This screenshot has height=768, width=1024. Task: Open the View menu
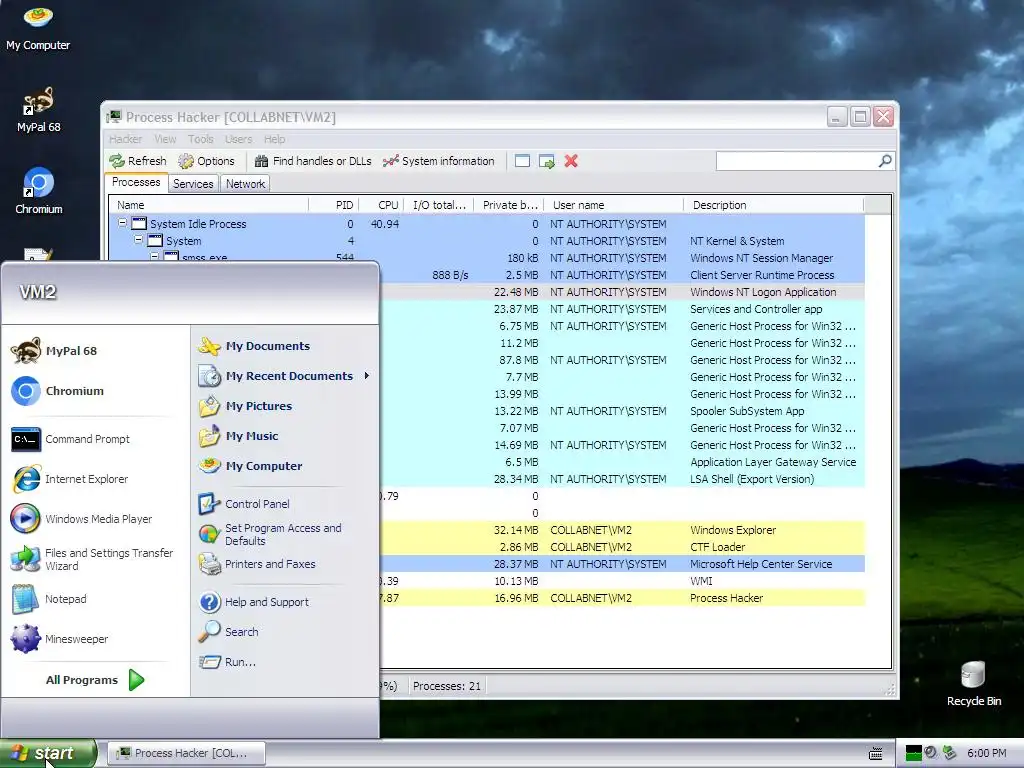click(165, 139)
